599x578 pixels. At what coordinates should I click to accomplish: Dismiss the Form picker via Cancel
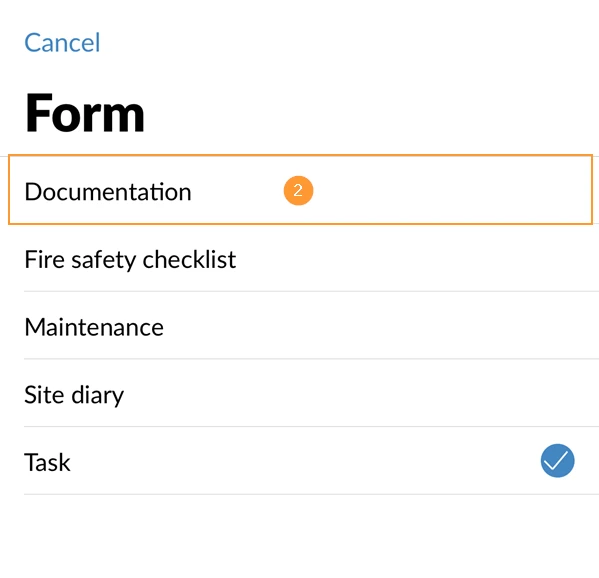coord(62,42)
